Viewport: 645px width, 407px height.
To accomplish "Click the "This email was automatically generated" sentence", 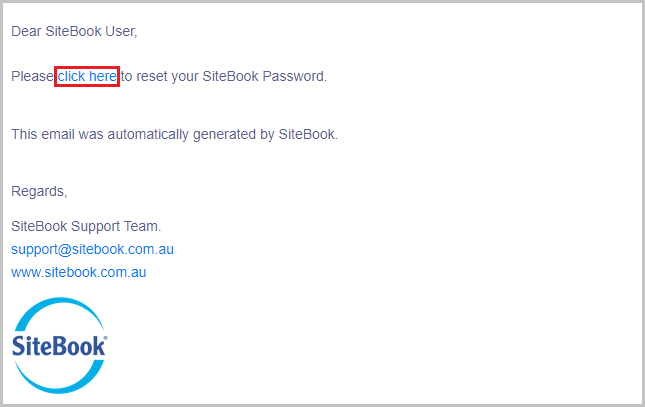I will (x=174, y=134).
